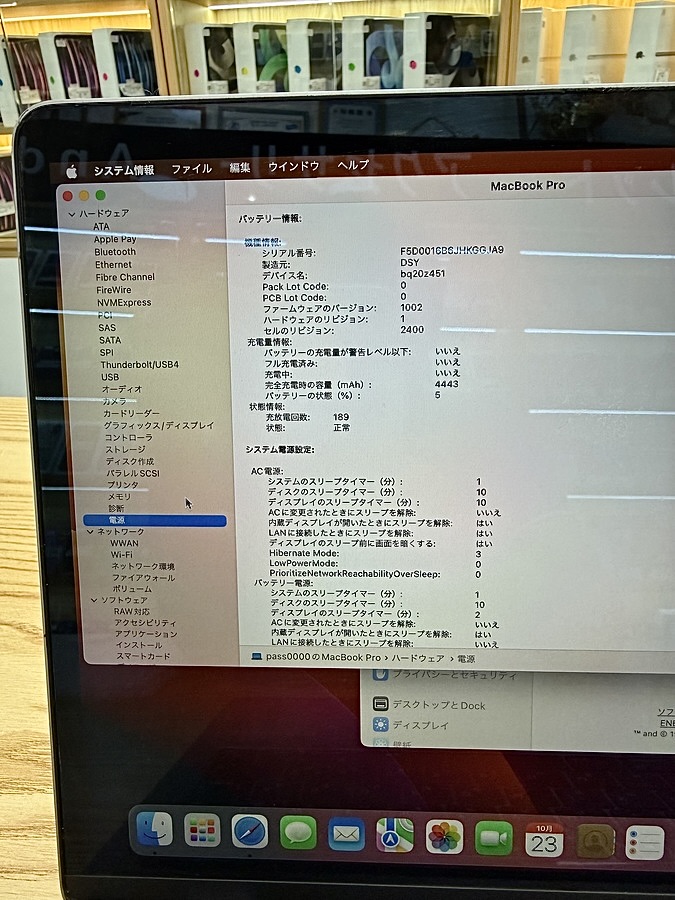Select スマートカード in the sidebar
Image resolution: width=675 pixels, height=900 pixels.
(x=143, y=656)
